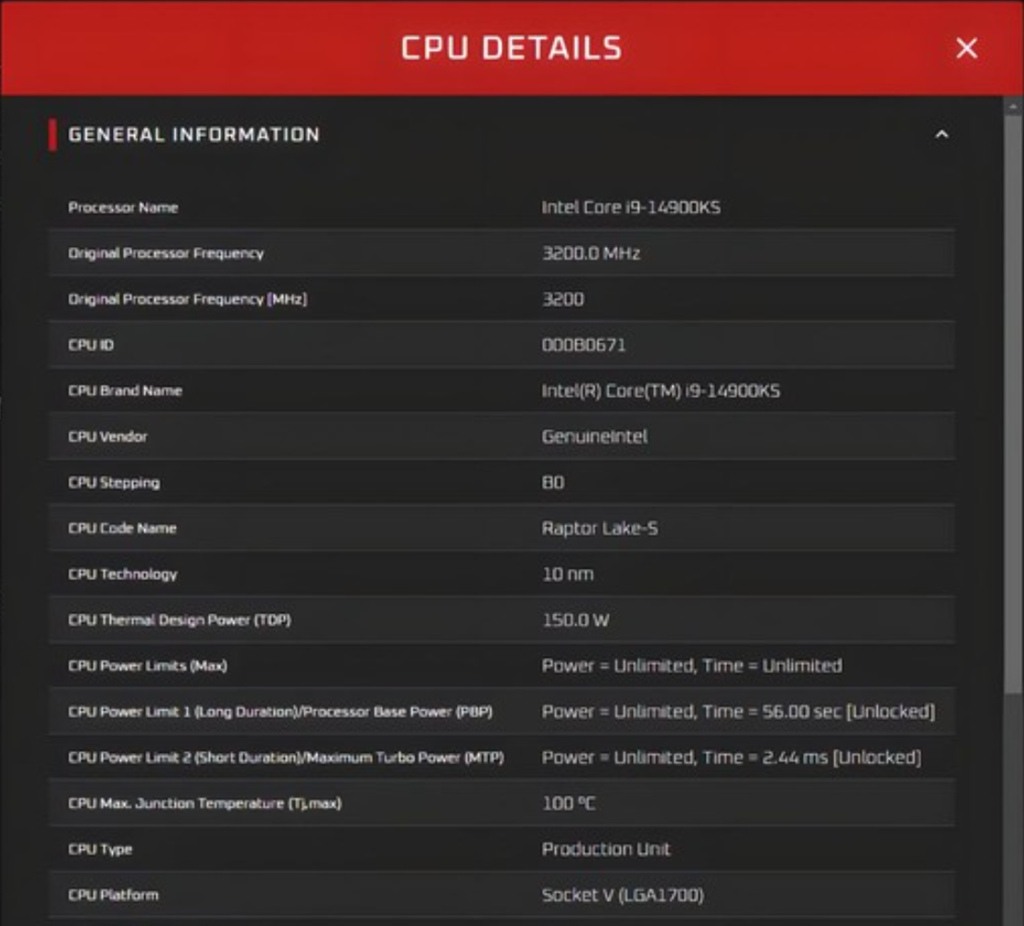Select the CPU Power Limits (Max) value
The height and width of the screenshot is (926, 1024).
pos(692,665)
